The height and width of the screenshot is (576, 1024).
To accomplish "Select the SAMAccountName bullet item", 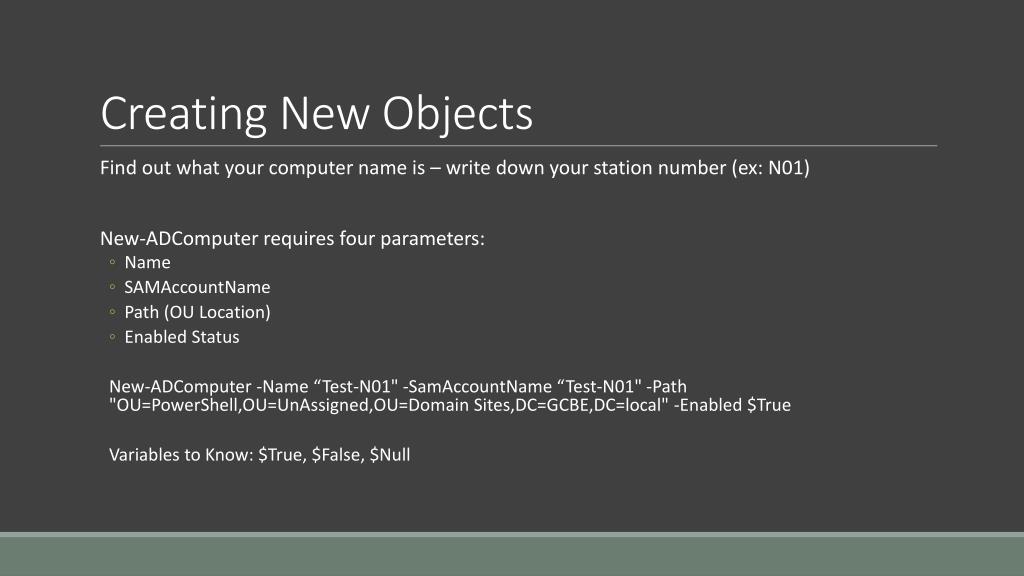I will [x=197, y=287].
